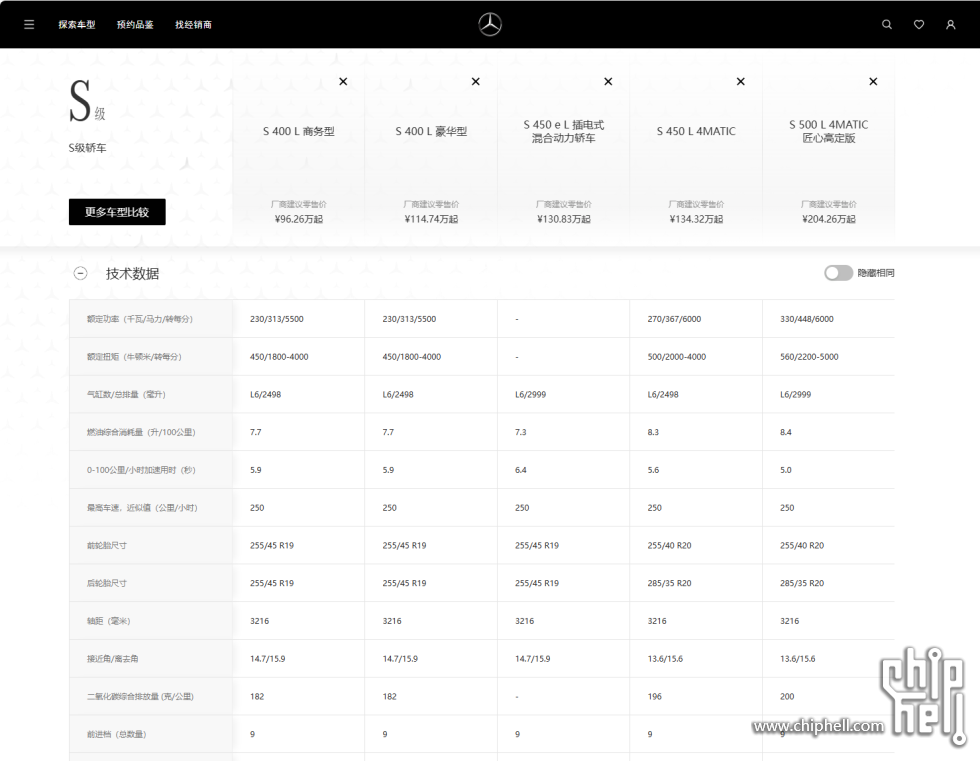Select torque value 500/2000-4000
The width and height of the screenshot is (980, 761).
(x=677, y=357)
